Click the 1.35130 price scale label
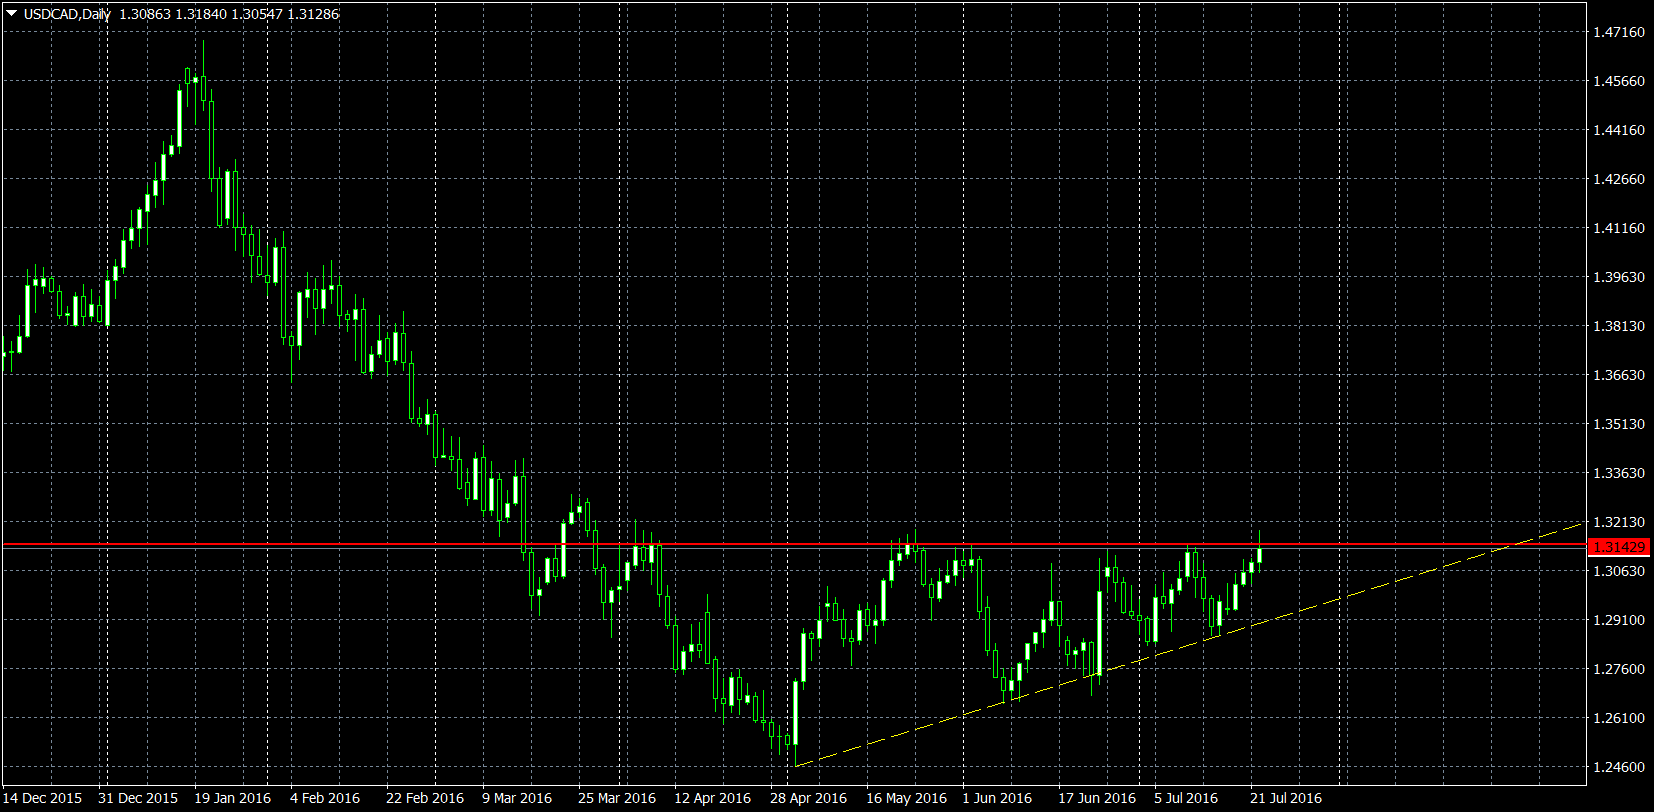This screenshot has width=1654, height=812. click(x=1618, y=424)
